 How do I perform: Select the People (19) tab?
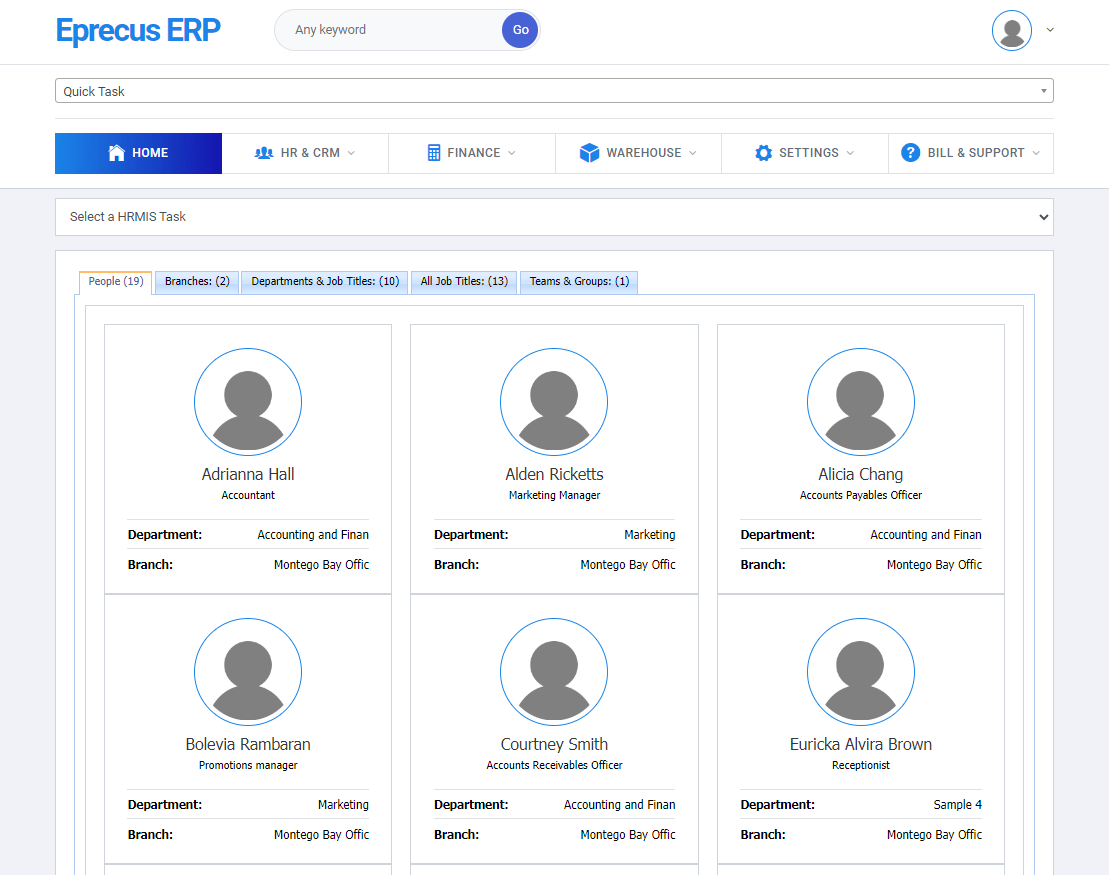point(116,282)
